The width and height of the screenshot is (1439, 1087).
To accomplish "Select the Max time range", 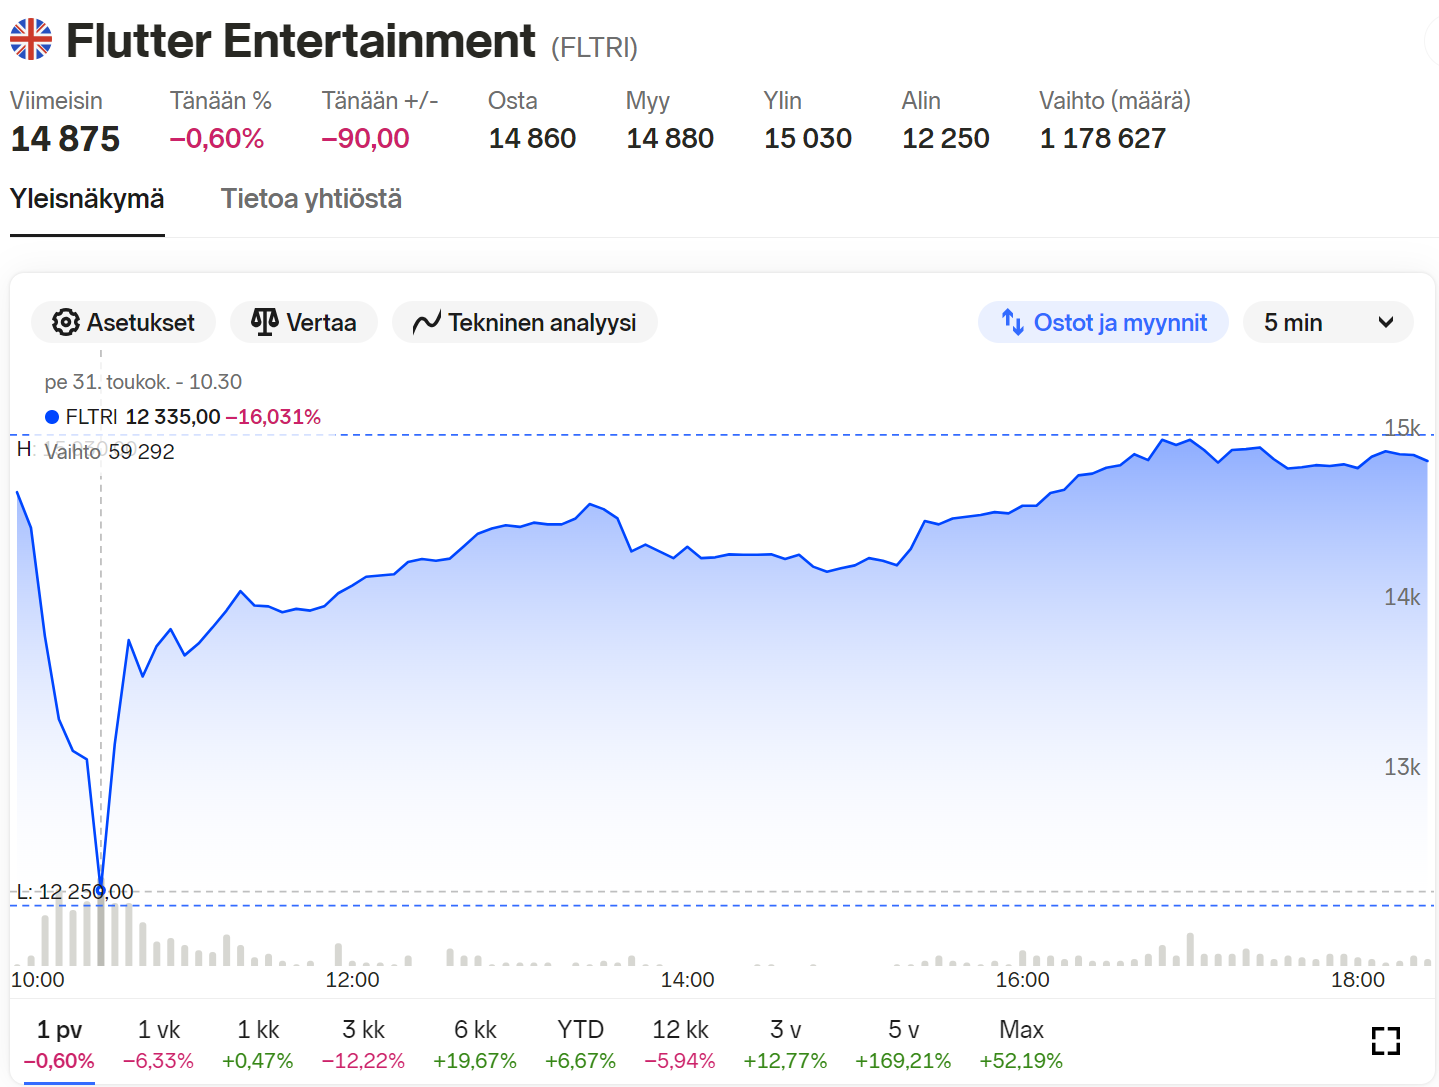I will tap(1021, 1043).
